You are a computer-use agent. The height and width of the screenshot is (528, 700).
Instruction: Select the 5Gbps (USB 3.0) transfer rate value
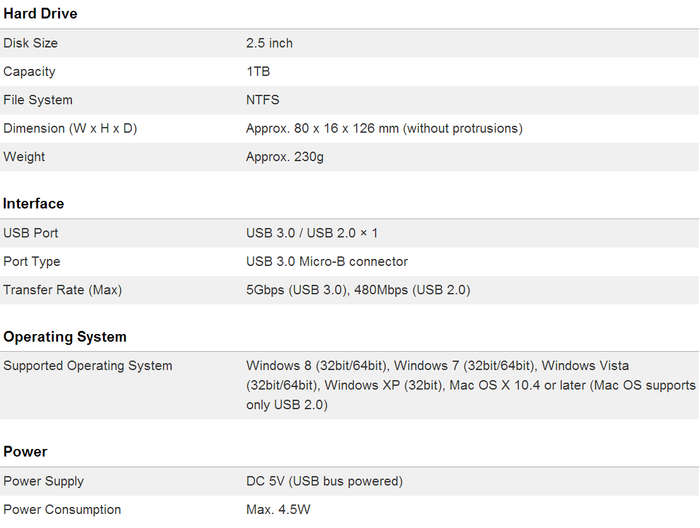(297, 290)
